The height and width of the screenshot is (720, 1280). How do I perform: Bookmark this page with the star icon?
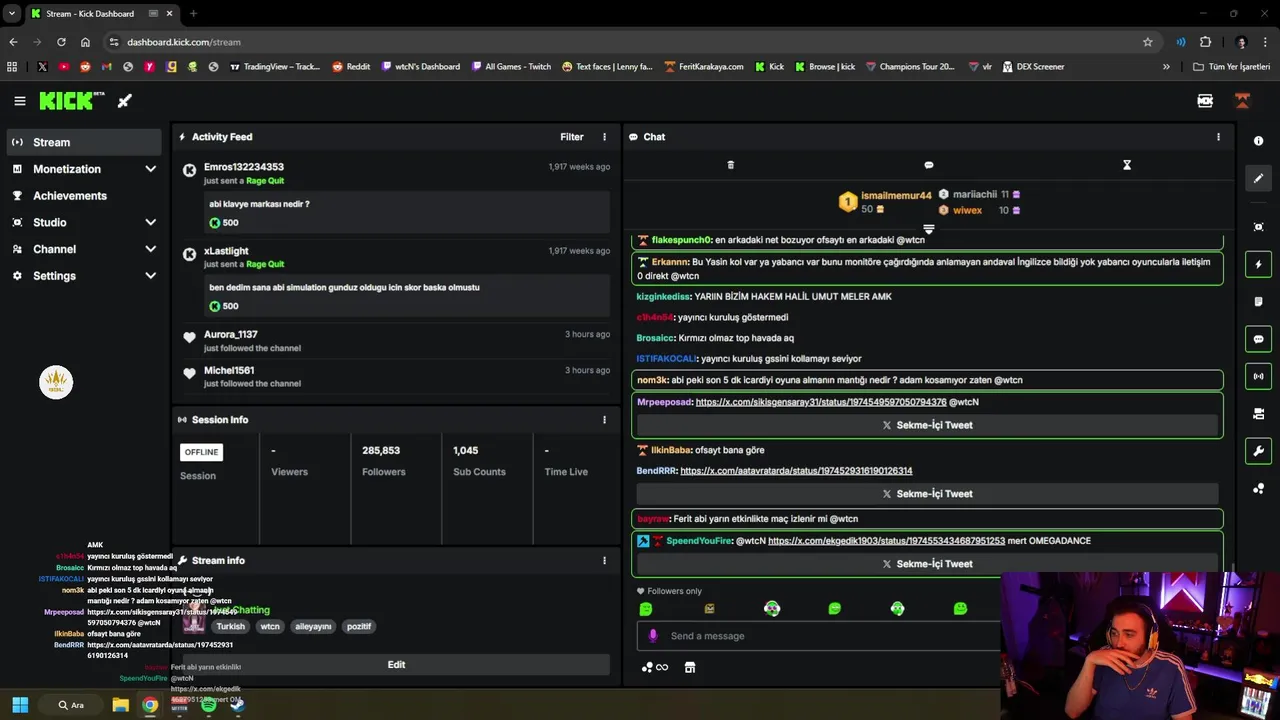[1148, 42]
